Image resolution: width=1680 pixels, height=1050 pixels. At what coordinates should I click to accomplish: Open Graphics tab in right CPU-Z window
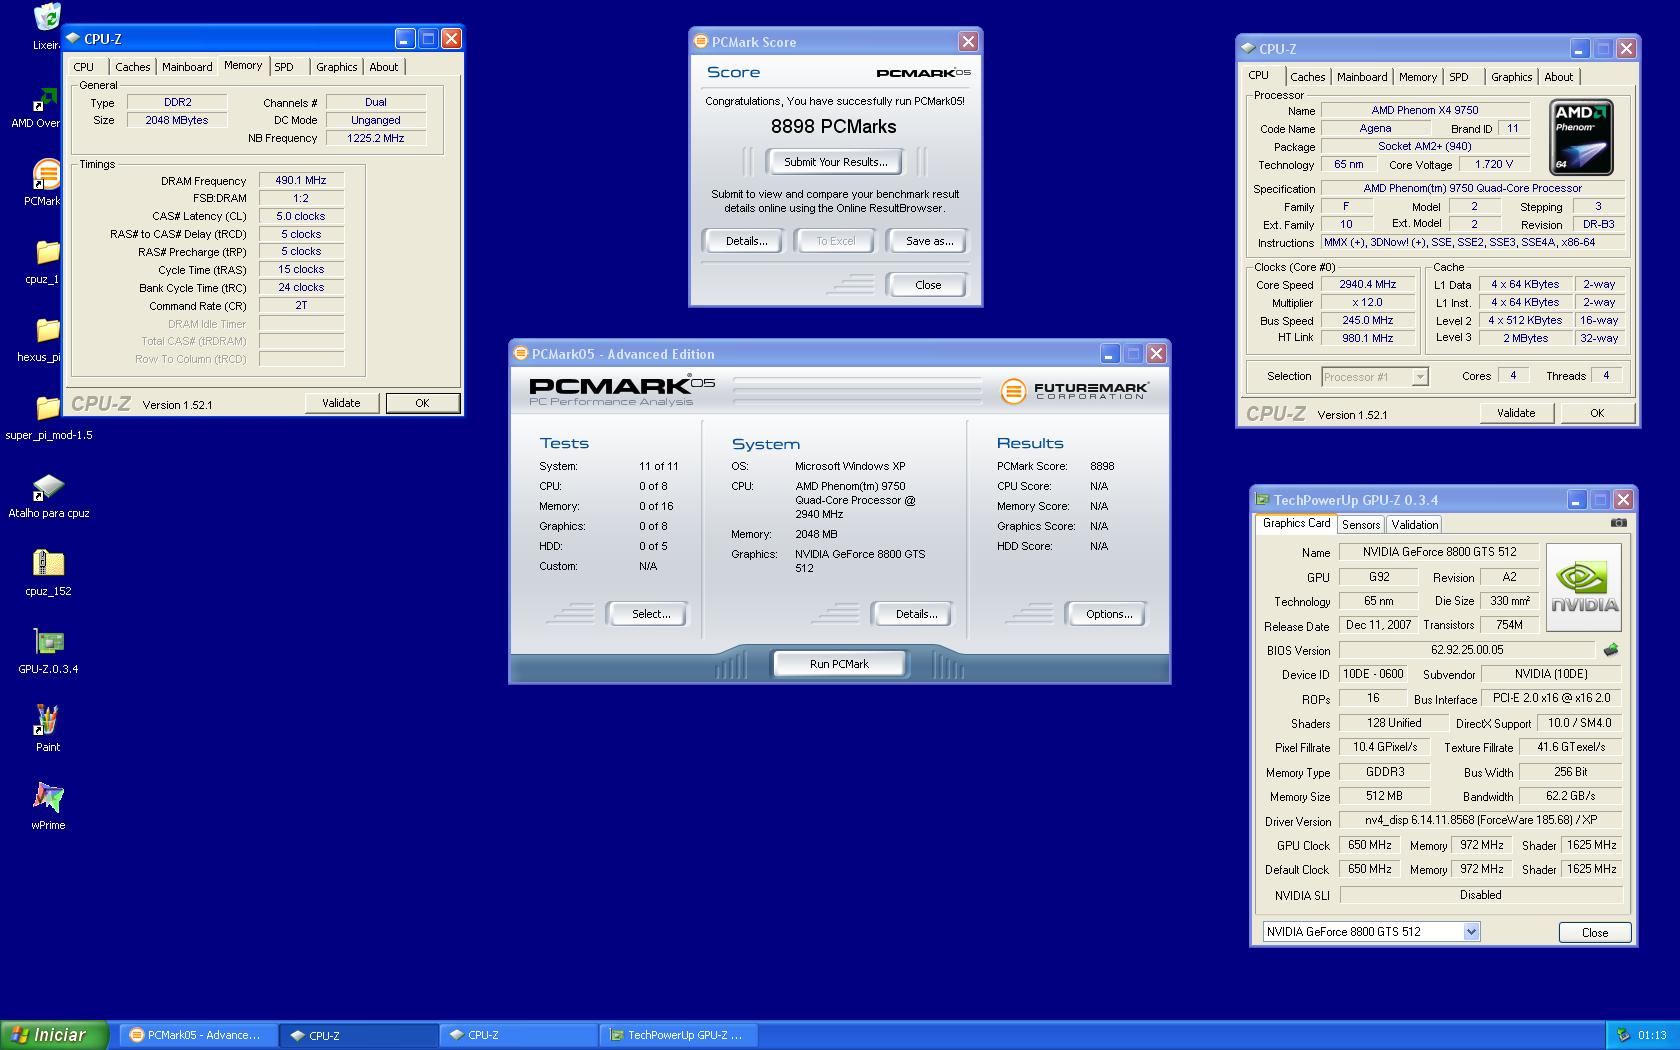tap(1511, 77)
